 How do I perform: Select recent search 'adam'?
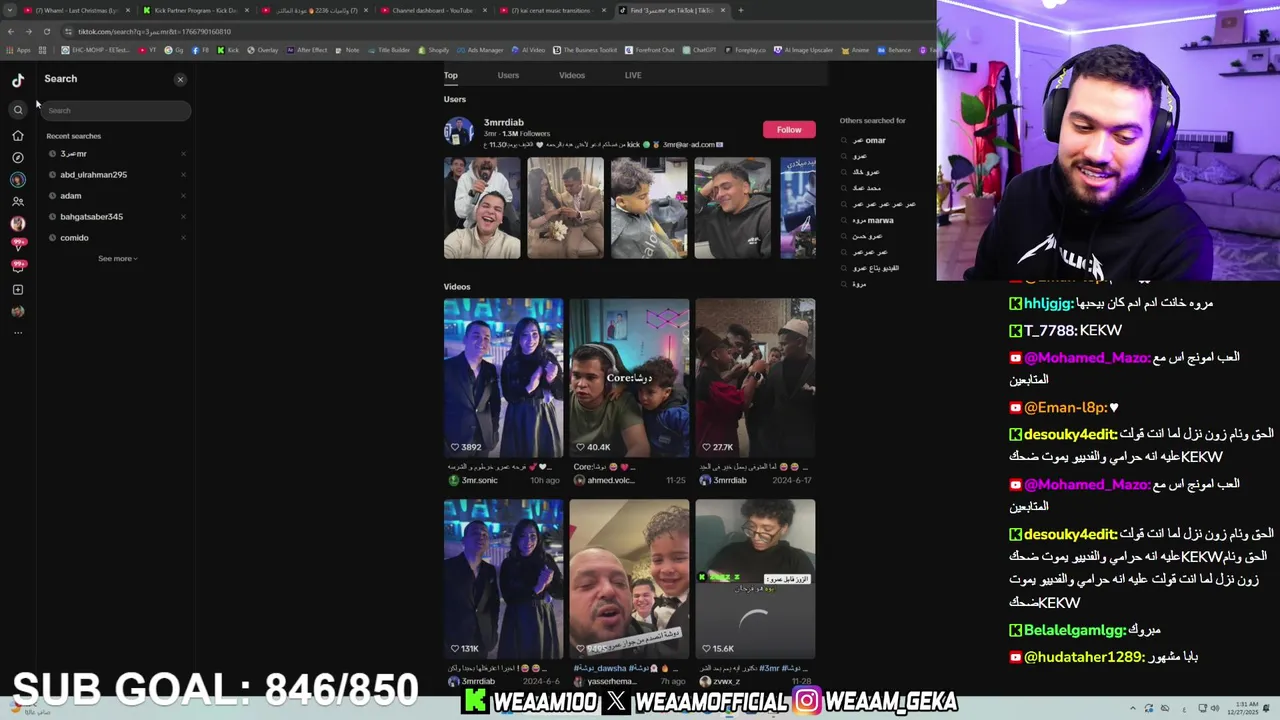(70, 196)
